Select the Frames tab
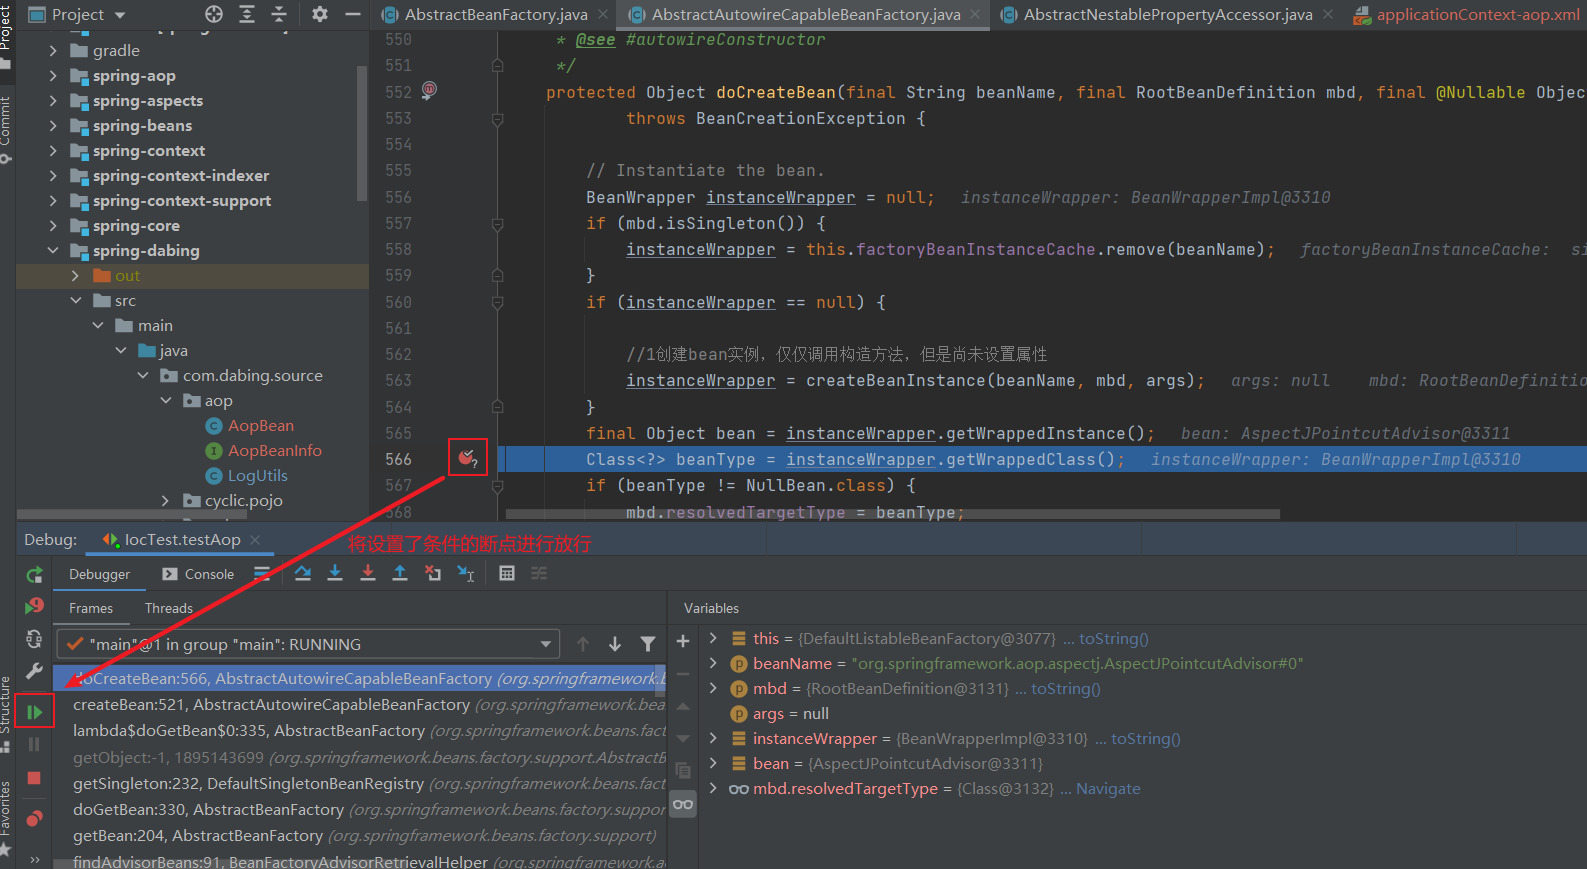Viewport: 1587px width, 869px height. (91, 608)
